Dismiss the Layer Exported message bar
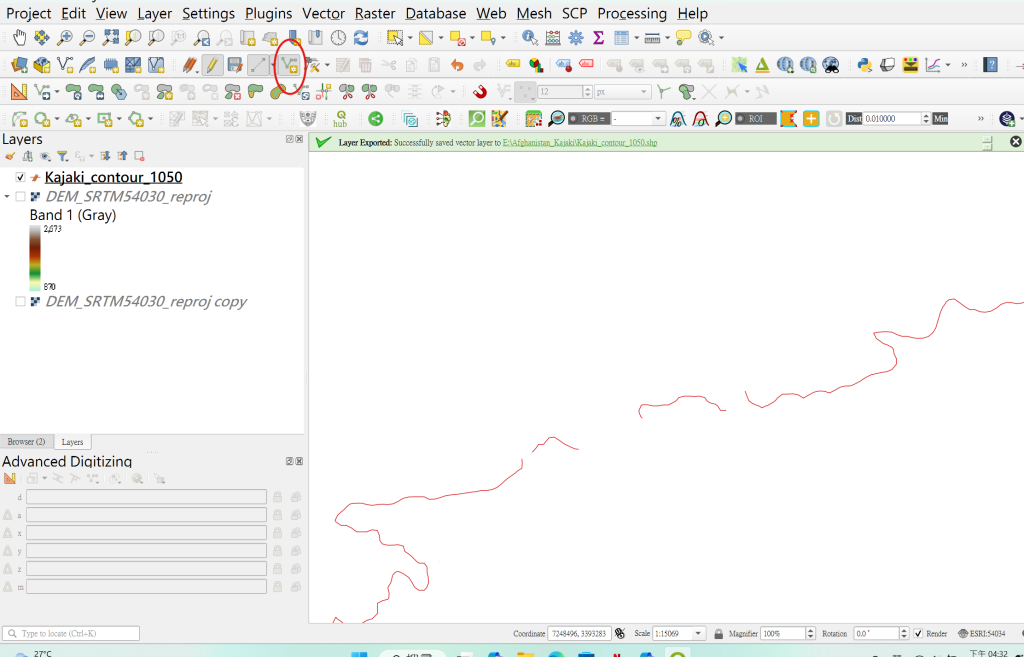 pos(1016,142)
